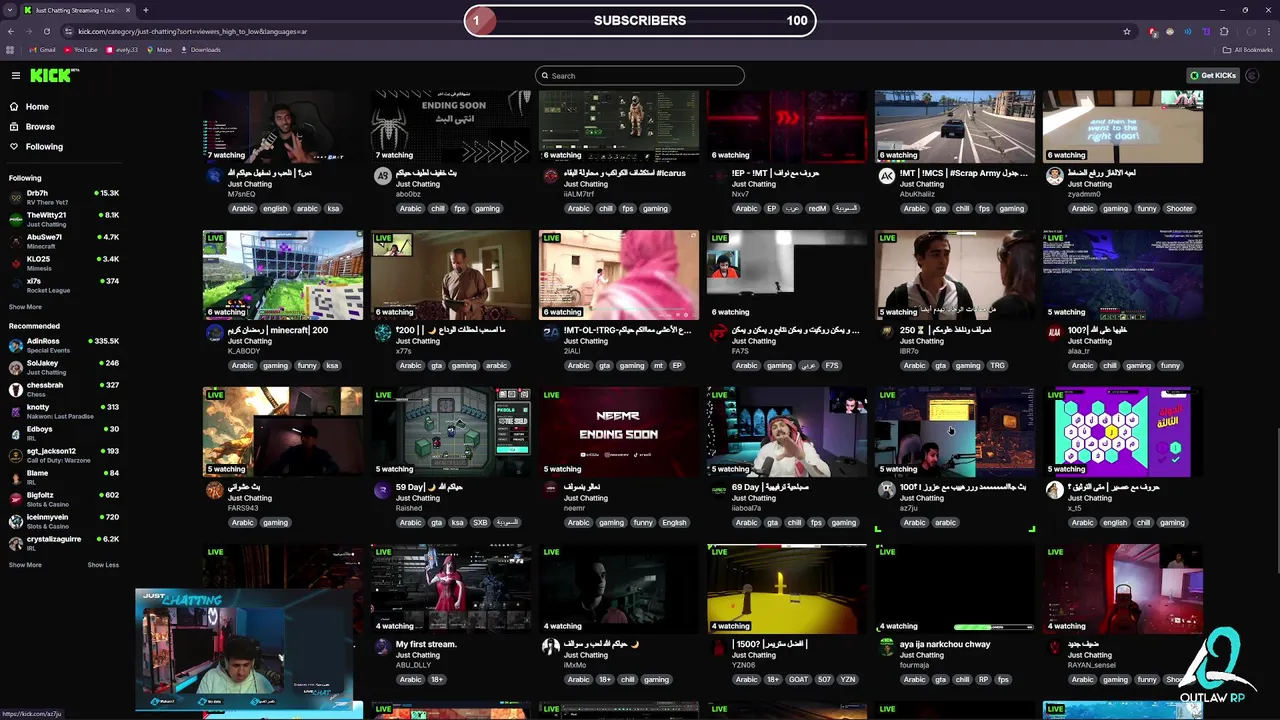The image size is (1280, 720).
Task: Open the Downloads bookmark
Action: coord(200,50)
